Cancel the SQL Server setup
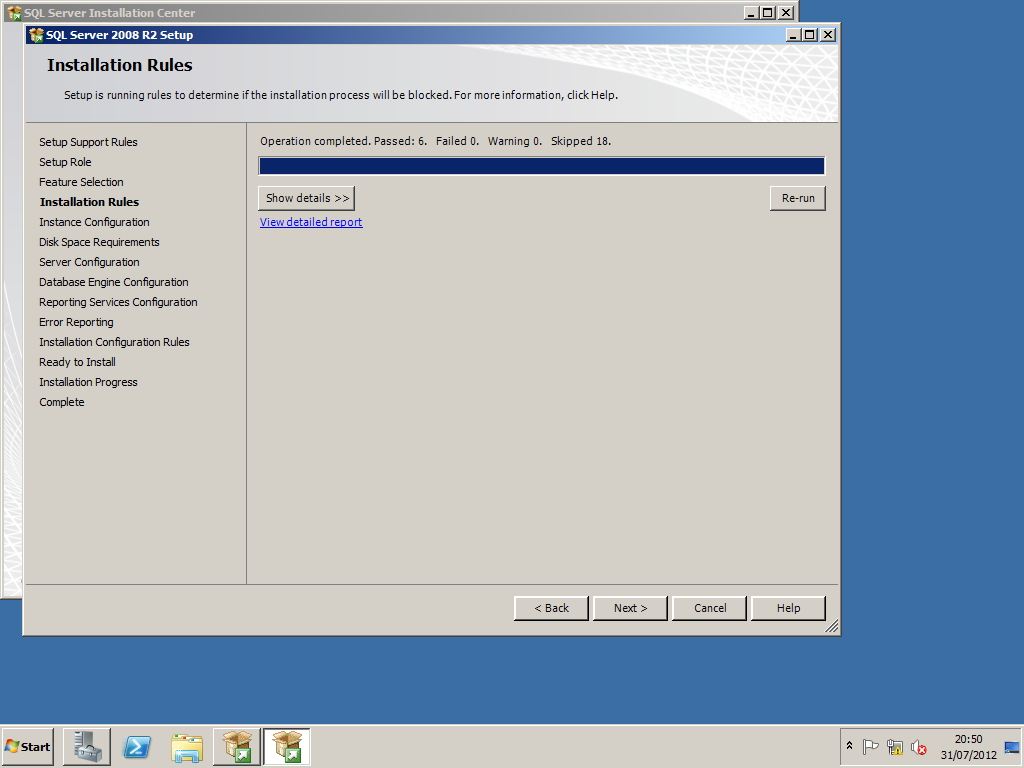The height and width of the screenshot is (768, 1024). pyautogui.click(x=709, y=608)
